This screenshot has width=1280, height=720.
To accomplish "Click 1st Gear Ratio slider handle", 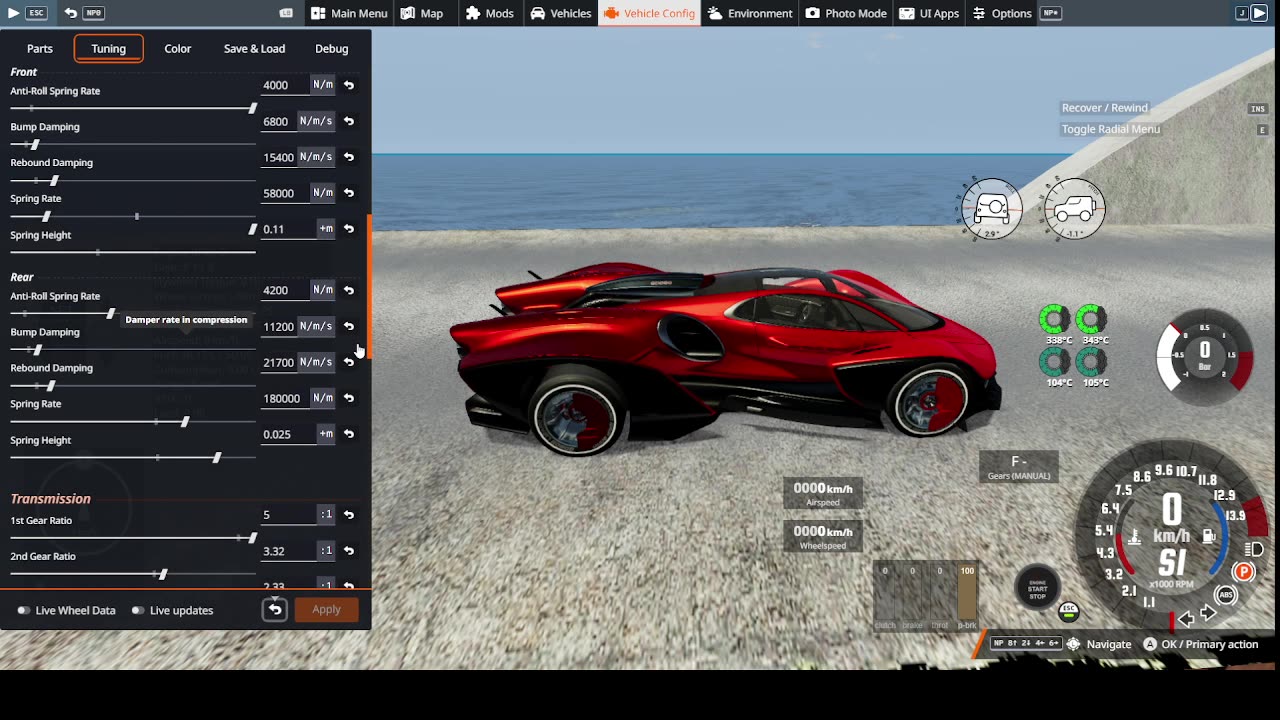I will click(x=252, y=538).
